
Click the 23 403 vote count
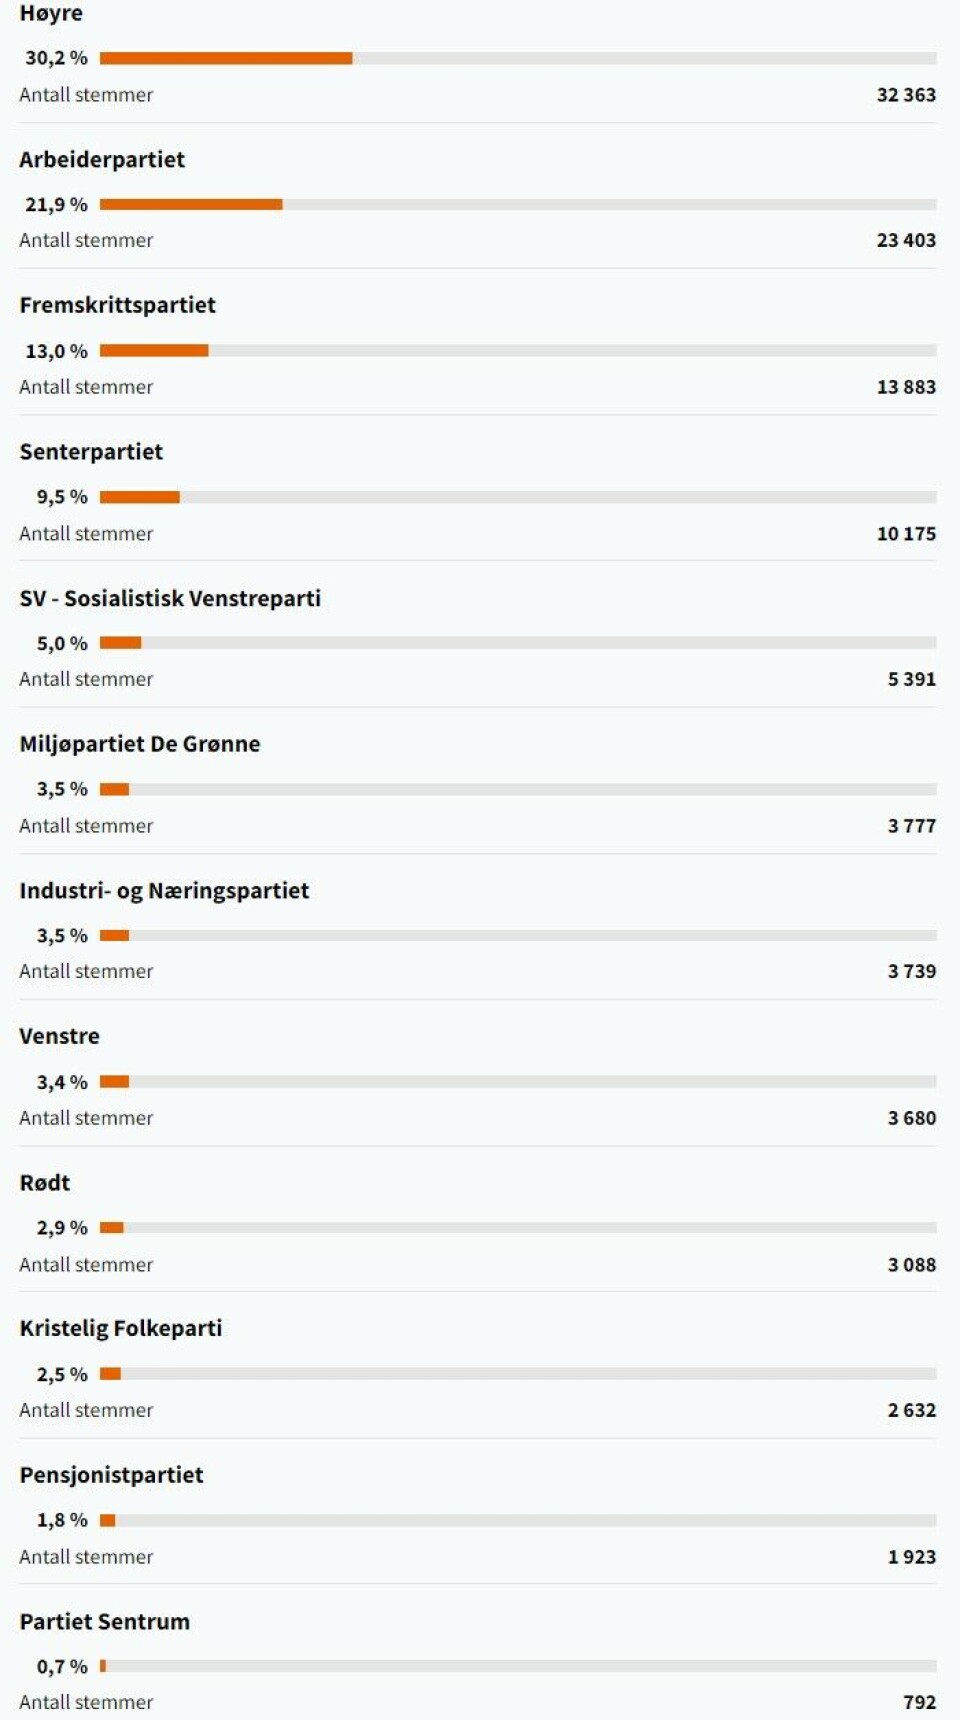click(x=906, y=241)
